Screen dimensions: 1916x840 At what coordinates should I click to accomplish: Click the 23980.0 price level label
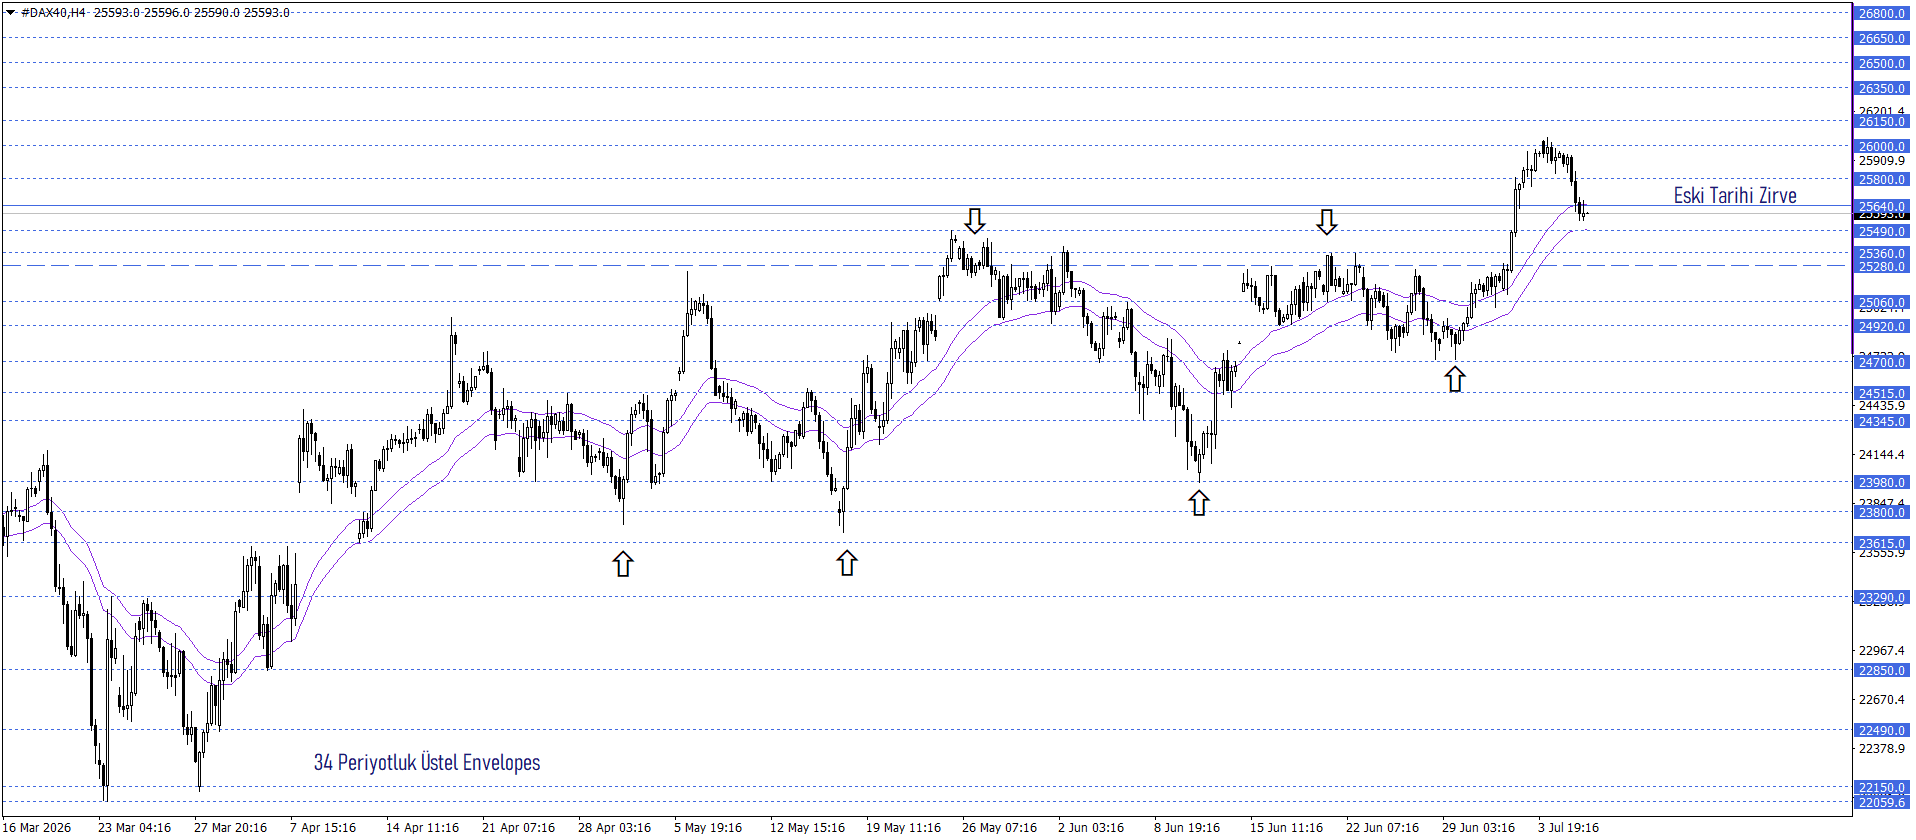click(x=1881, y=482)
